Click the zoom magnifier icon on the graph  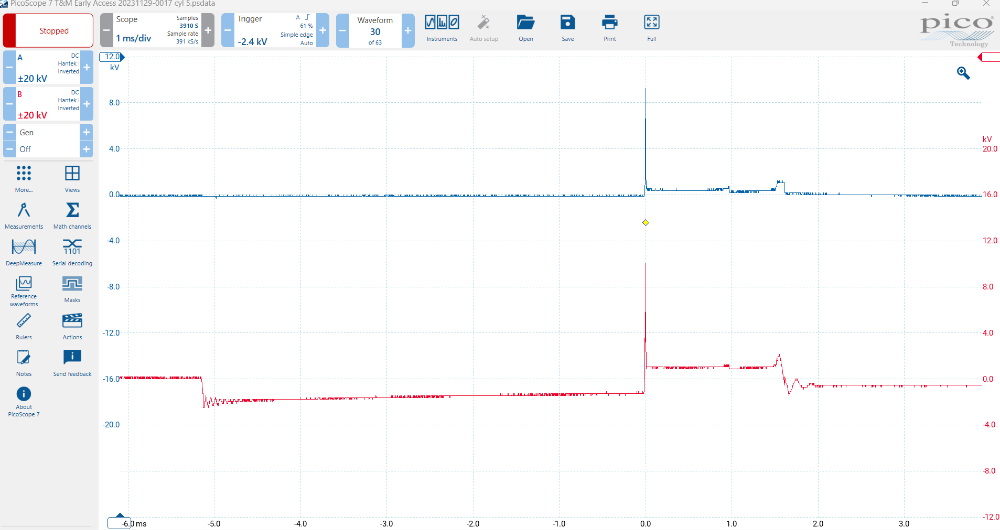pyautogui.click(x=963, y=73)
